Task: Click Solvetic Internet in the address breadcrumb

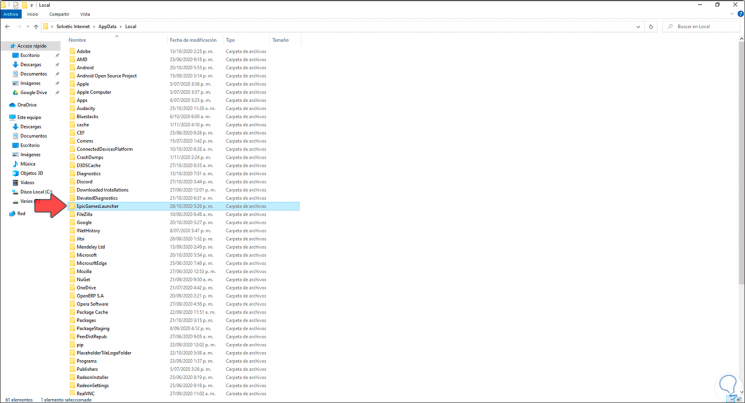Action: tap(73, 27)
